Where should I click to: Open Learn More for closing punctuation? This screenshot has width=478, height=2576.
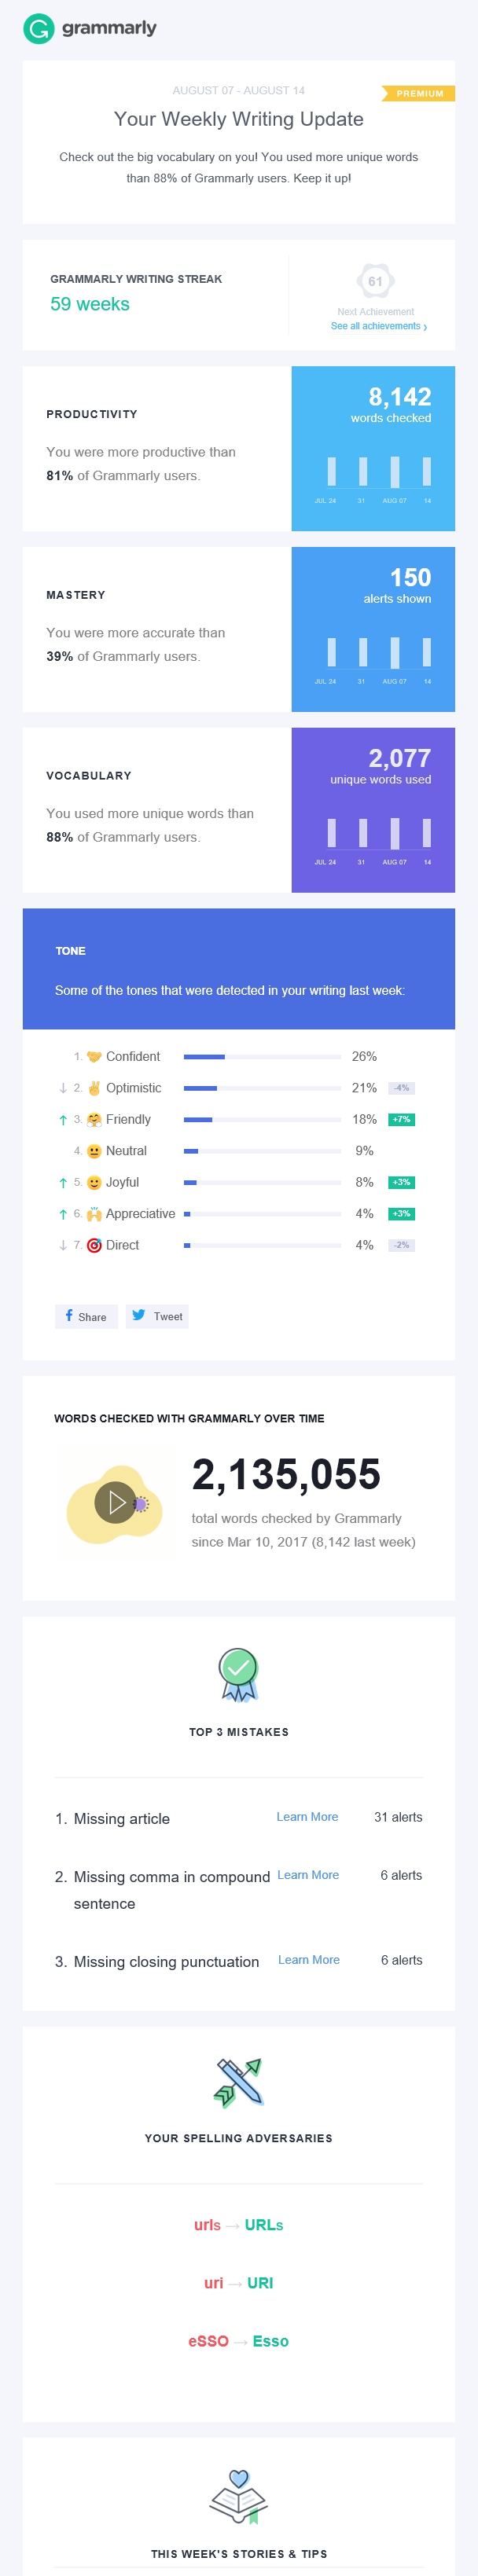pyautogui.click(x=309, y=1960)
